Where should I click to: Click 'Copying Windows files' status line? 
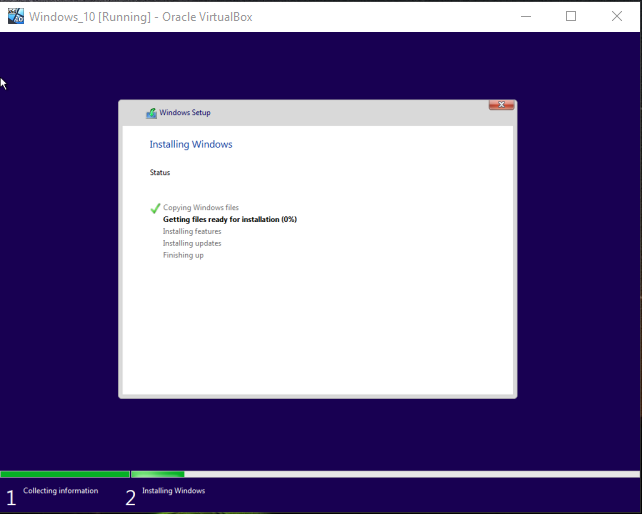coord(201,208)
